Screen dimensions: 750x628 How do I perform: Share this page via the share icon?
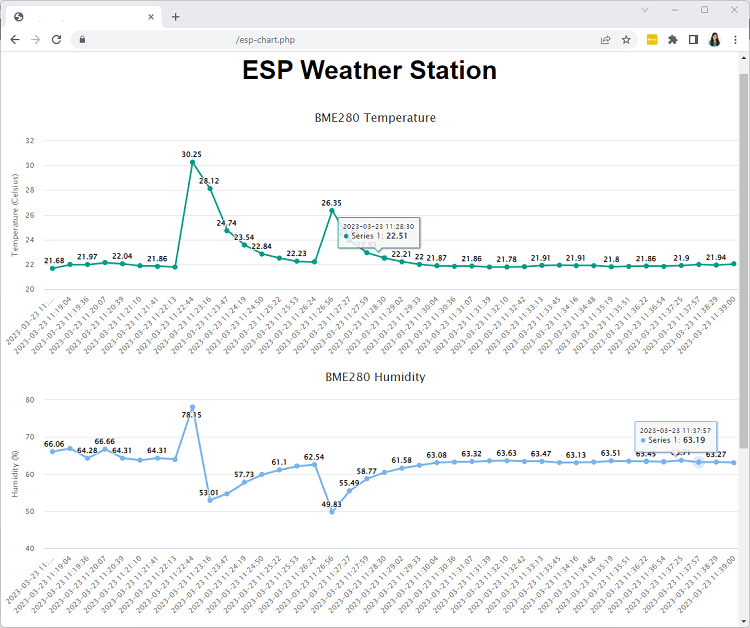coord(605,40)
